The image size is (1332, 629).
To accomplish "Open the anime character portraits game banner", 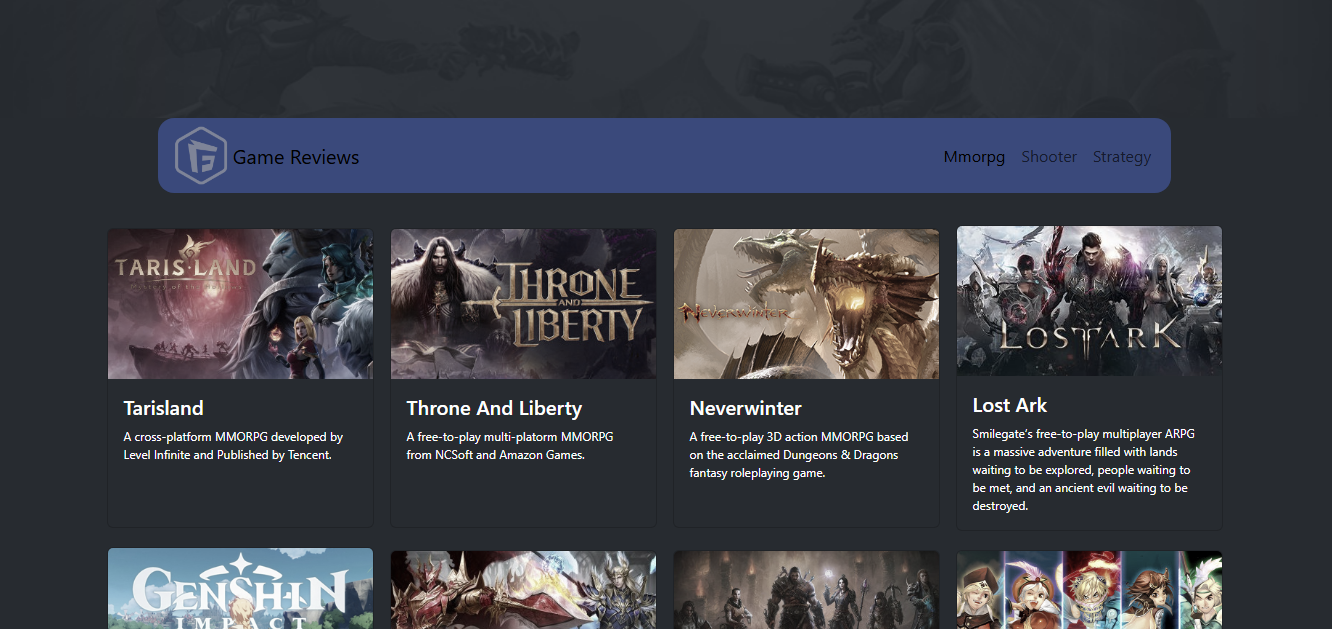I will [1089, 590].
